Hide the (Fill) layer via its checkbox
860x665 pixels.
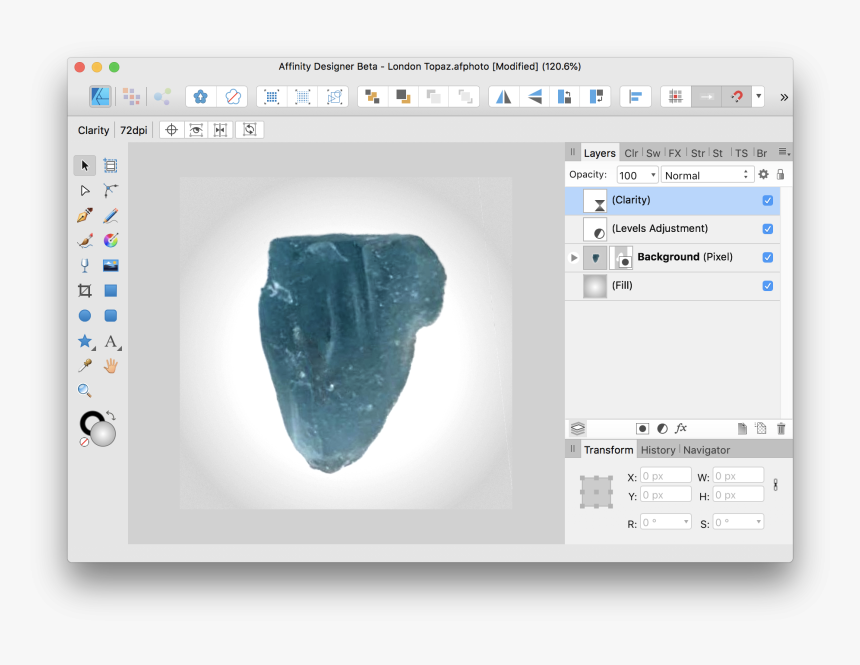(767, 285)
